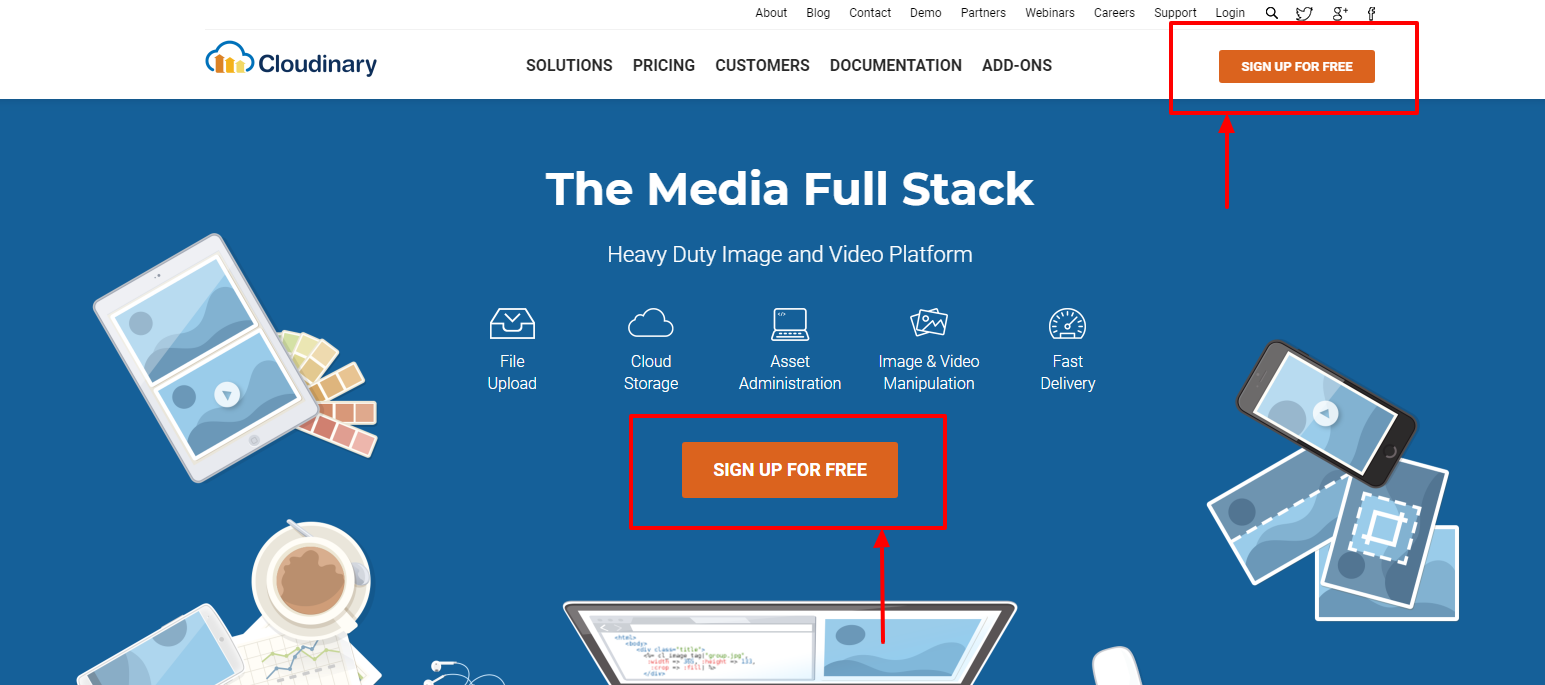
Task: Open the Blog link
Action: pos(818,13)
